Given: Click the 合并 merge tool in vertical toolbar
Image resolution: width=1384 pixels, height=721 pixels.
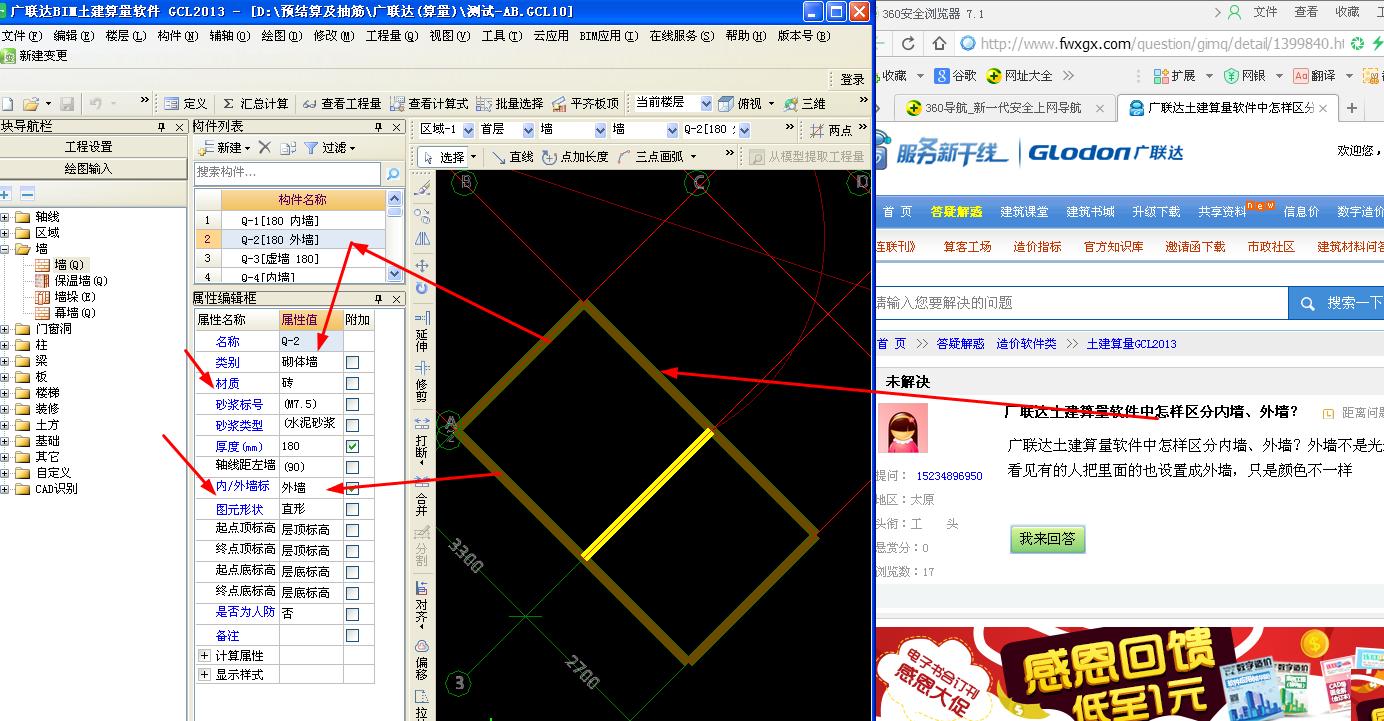Looking at the screenshot, I should 422,495.
